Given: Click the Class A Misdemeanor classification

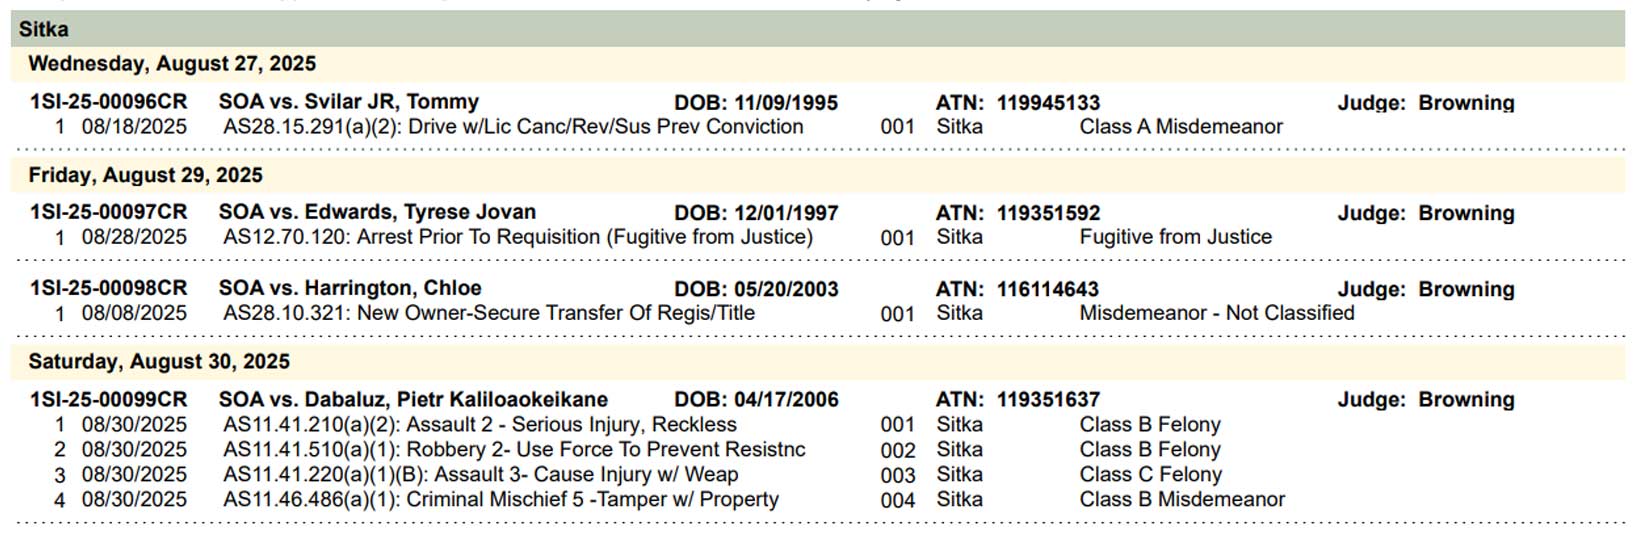Looking at the screenshot, I should point(1180,127).
